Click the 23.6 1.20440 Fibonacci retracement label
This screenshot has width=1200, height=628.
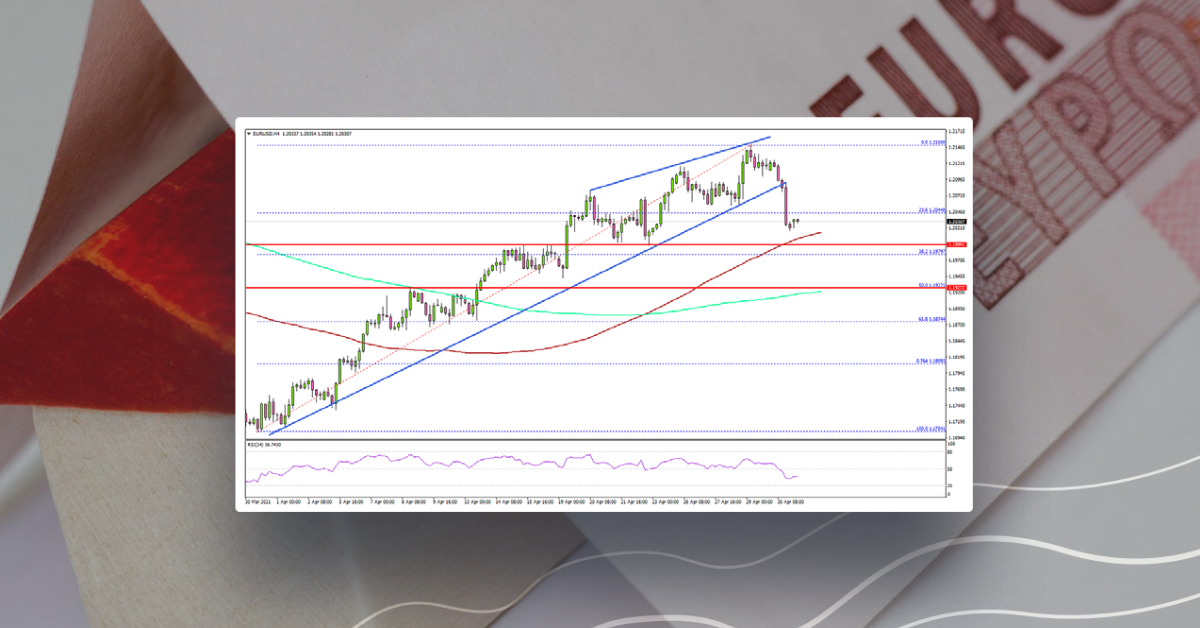pos(930,211)
